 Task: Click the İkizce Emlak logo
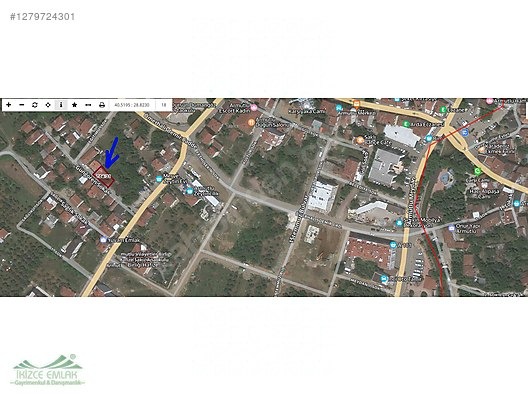click(x=48, y=370)
